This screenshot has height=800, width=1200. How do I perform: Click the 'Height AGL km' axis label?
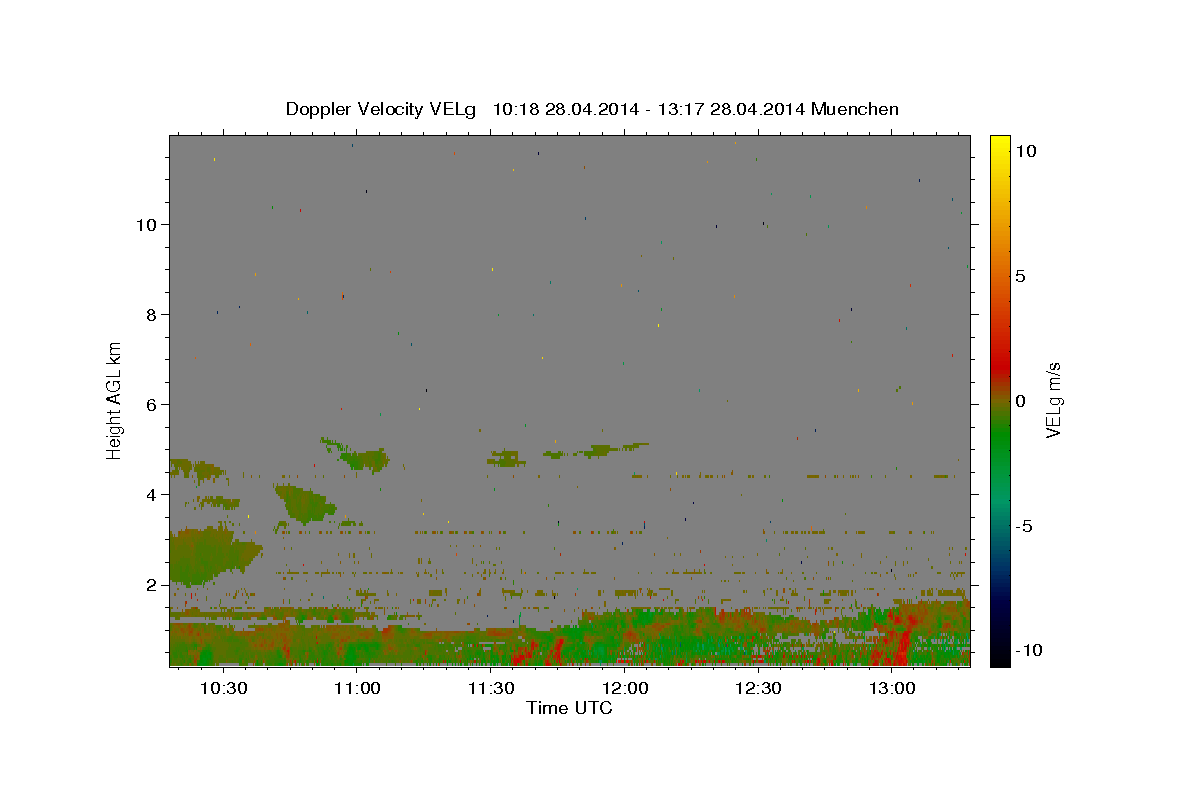115,401
